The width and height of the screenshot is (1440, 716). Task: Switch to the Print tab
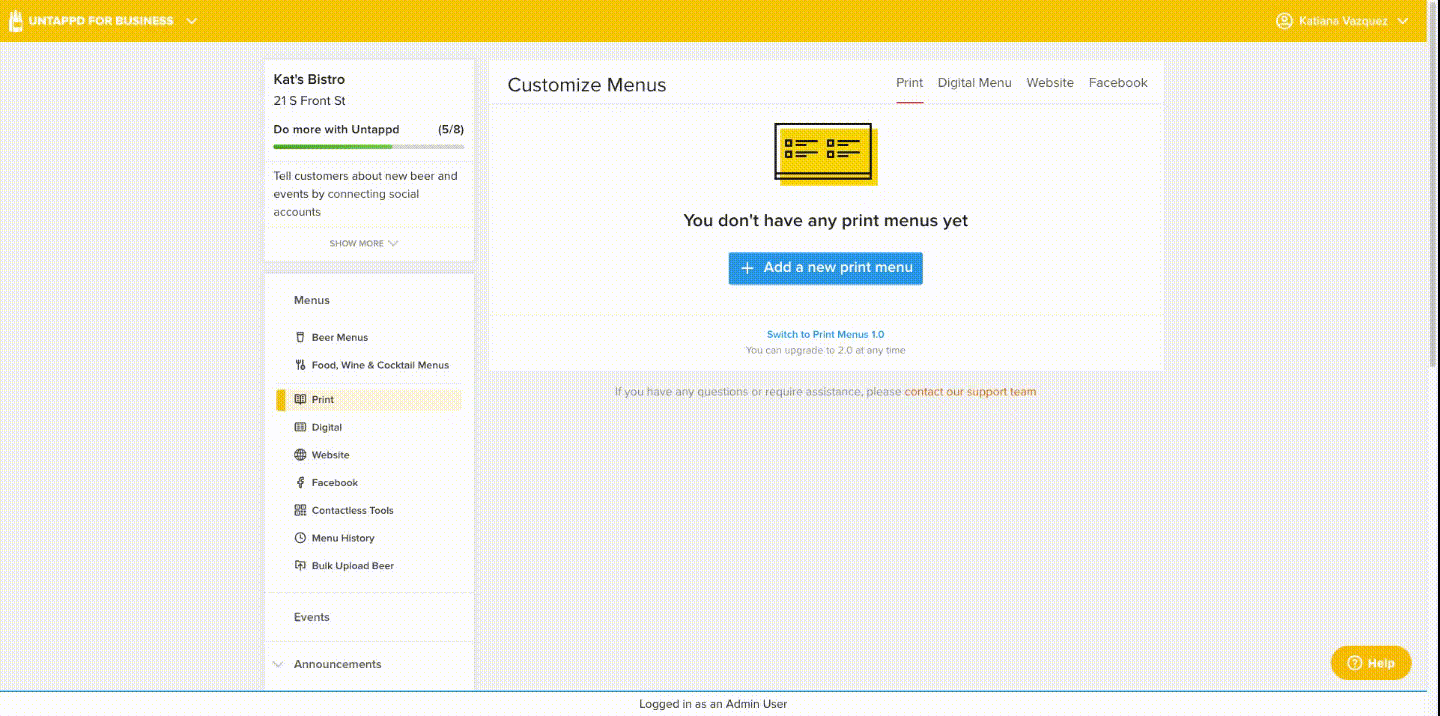point(909,83)
